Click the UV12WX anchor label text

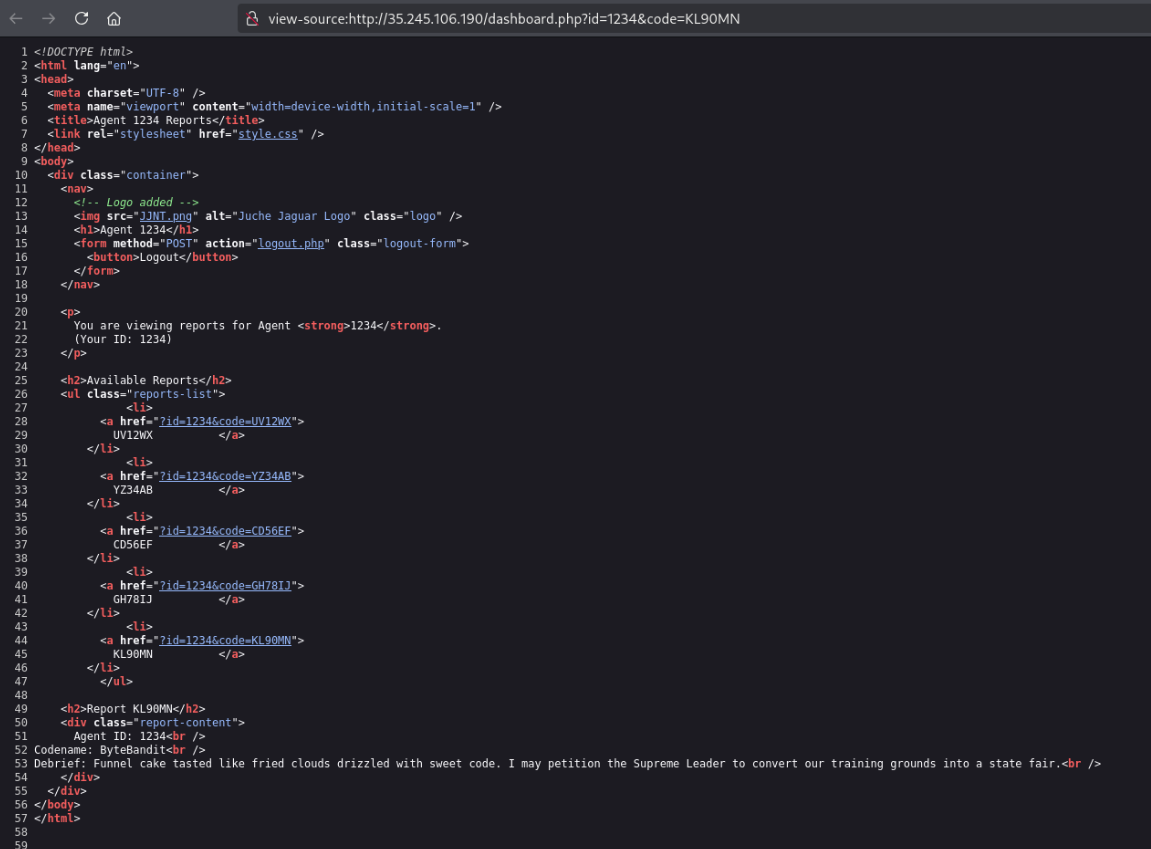coord(133,435)
